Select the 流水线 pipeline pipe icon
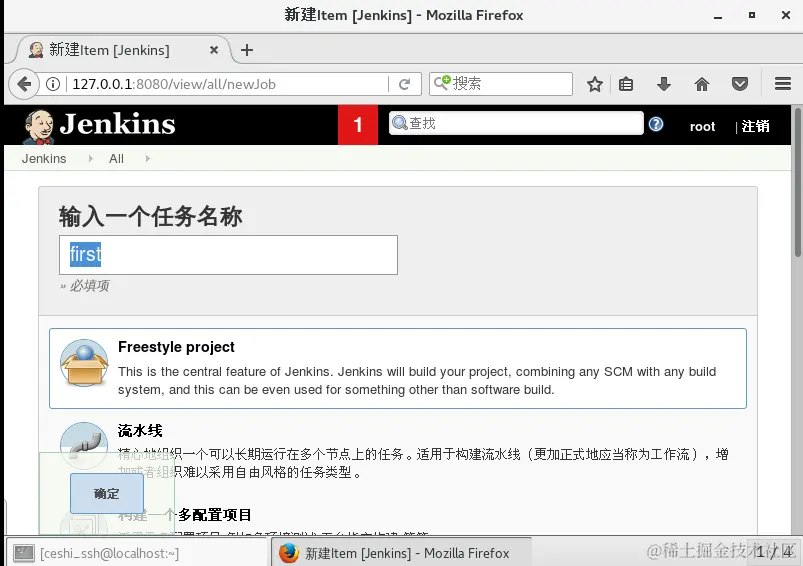Screen dimensions: 803x566 84,445
